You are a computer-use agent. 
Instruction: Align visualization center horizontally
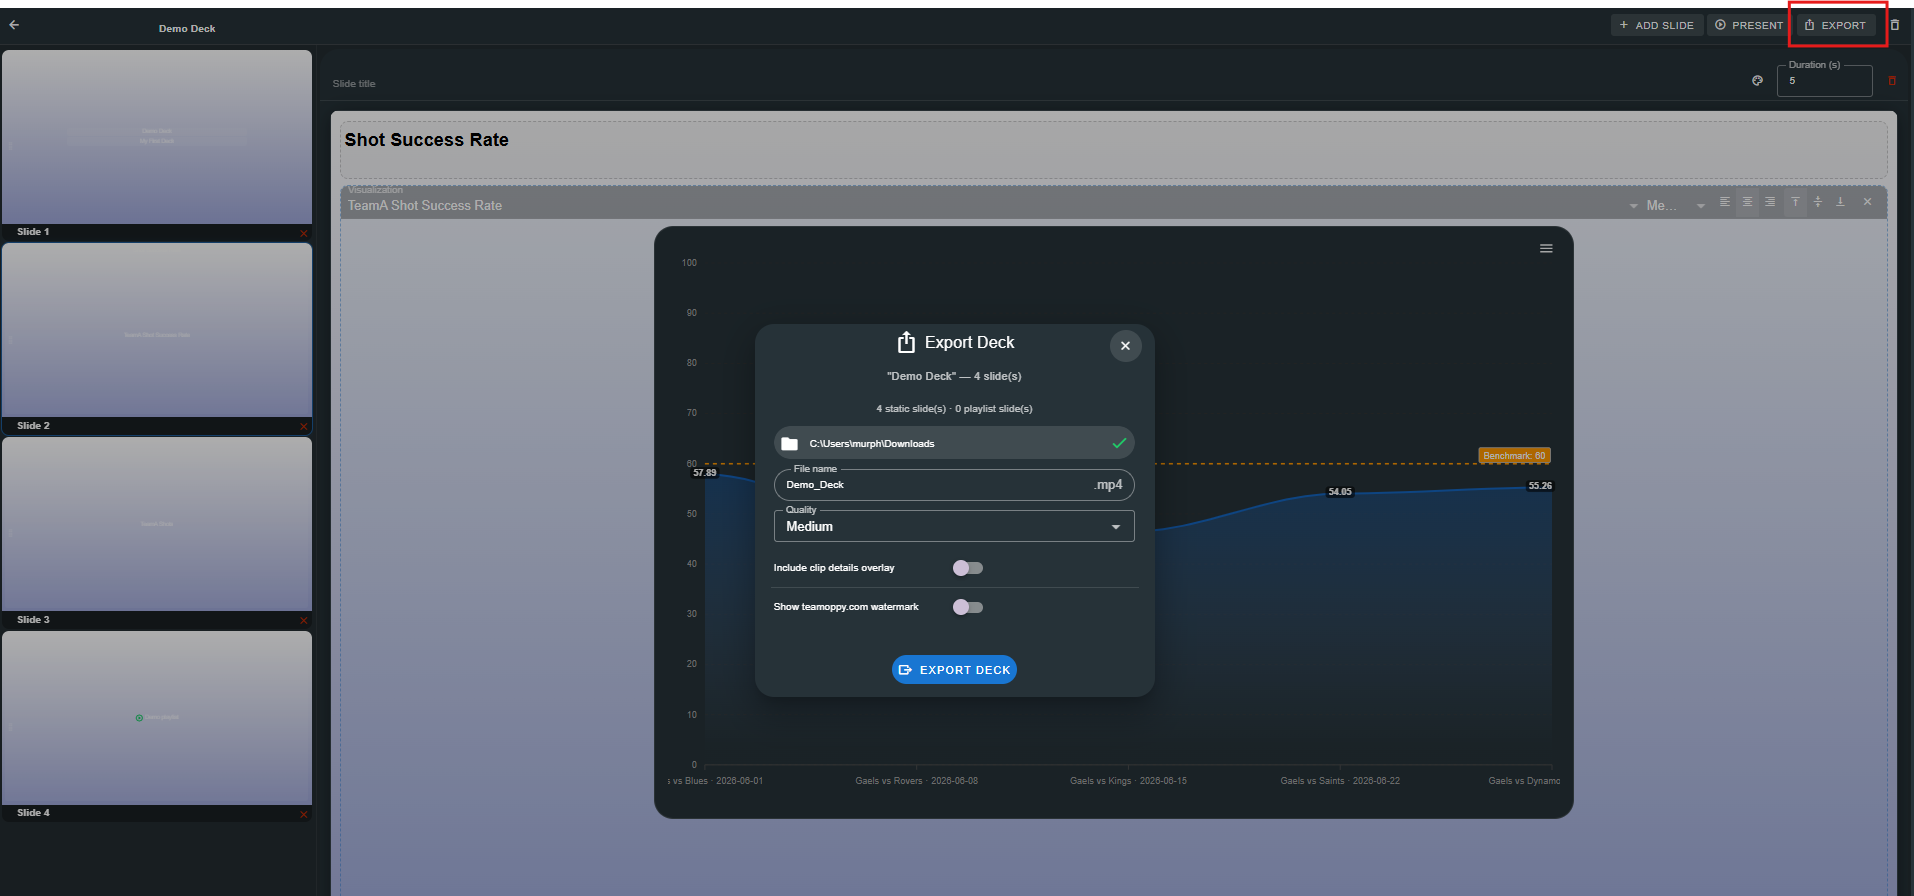1747,202
